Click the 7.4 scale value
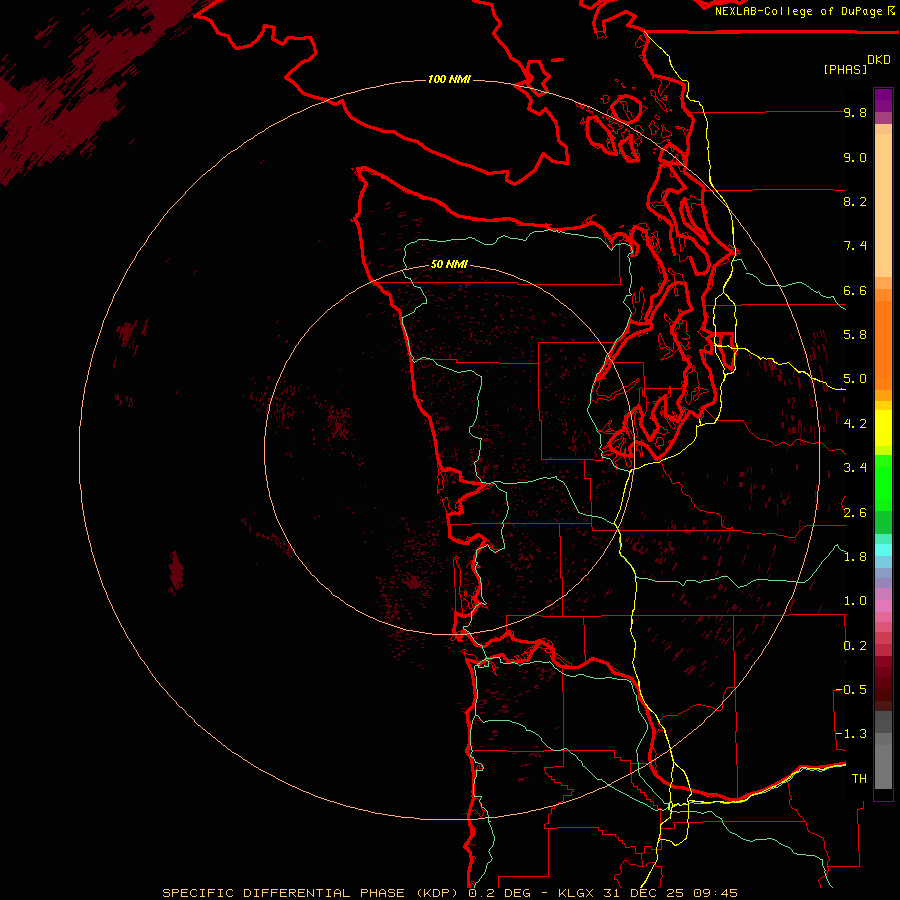 (x=855, y=246)
